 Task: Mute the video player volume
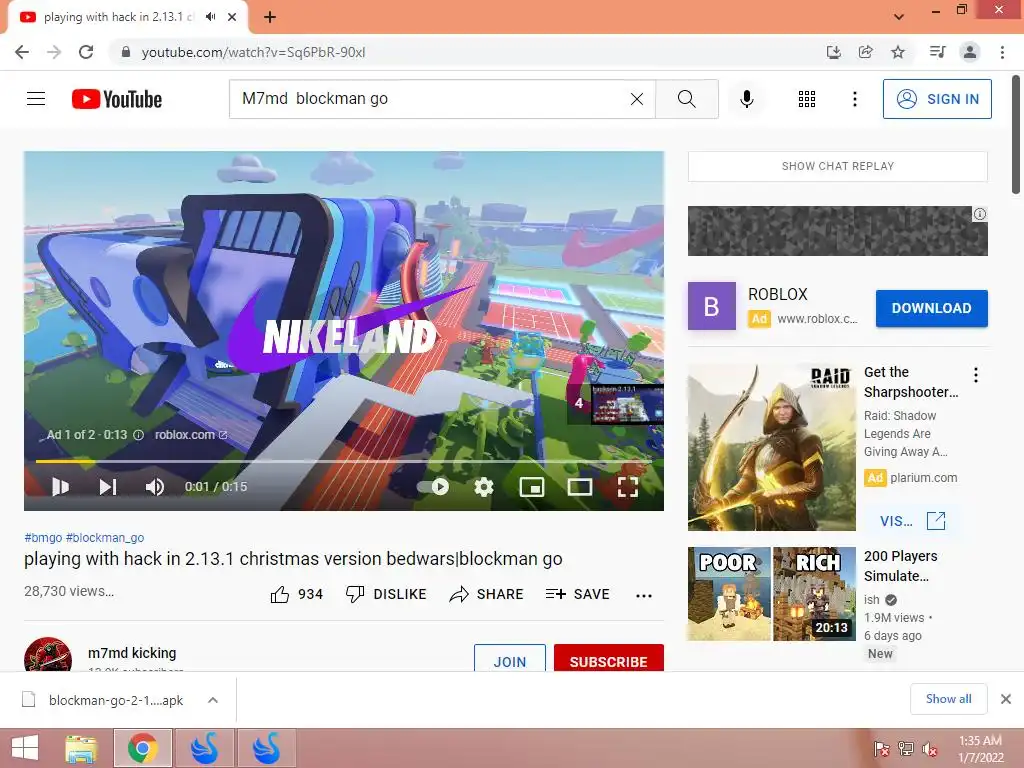155,487
